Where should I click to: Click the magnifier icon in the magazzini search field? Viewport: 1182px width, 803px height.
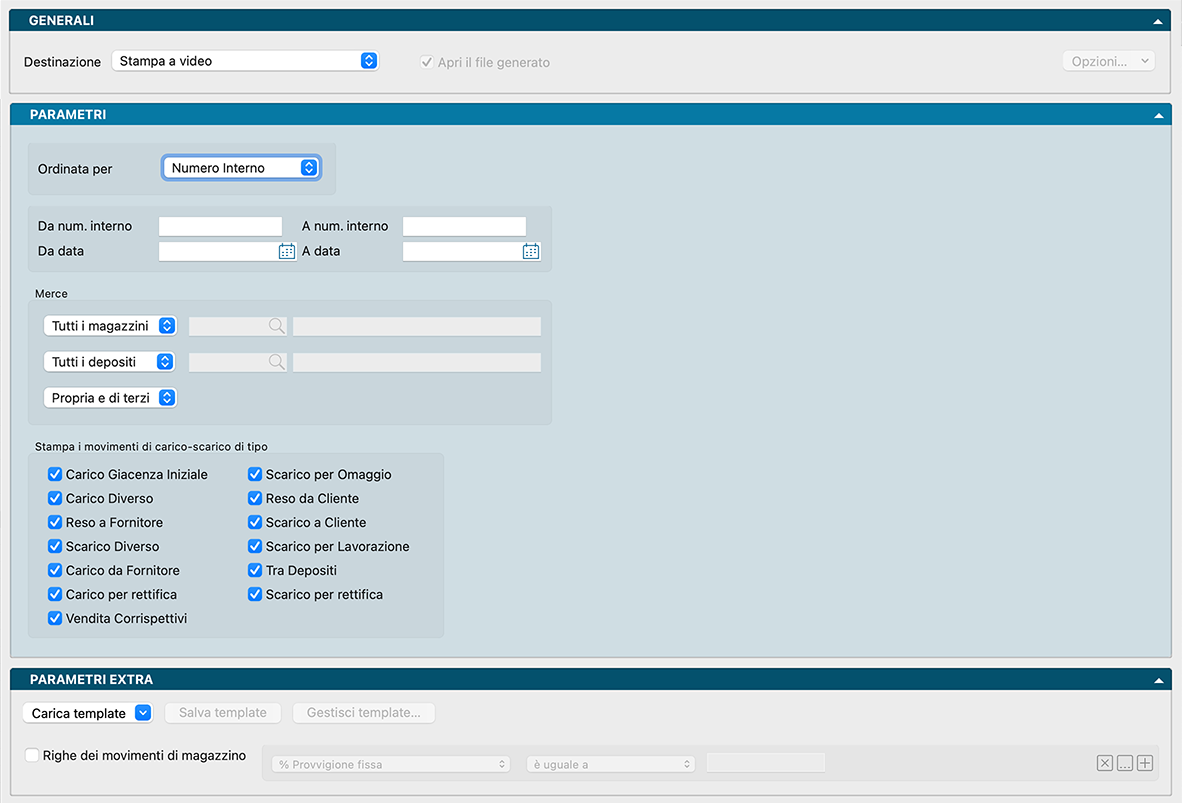(x=276, y=326)
